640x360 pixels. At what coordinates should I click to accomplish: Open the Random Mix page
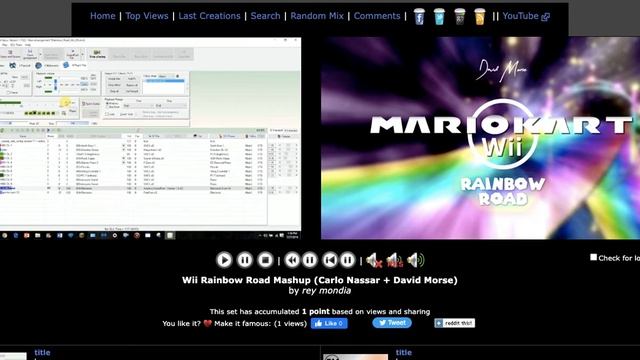(317, 16)
